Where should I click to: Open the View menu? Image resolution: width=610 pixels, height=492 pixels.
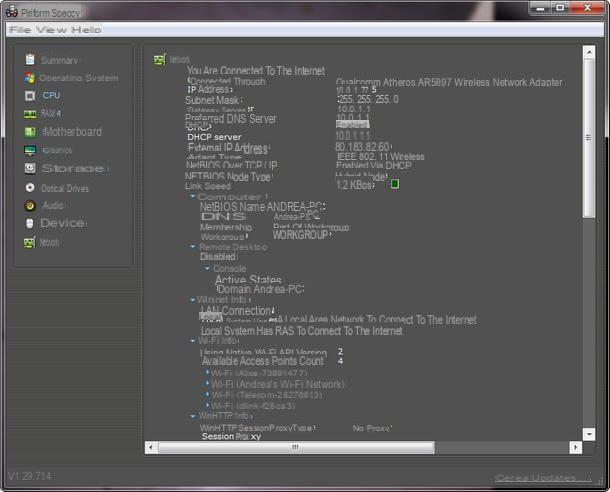(52, 30)
